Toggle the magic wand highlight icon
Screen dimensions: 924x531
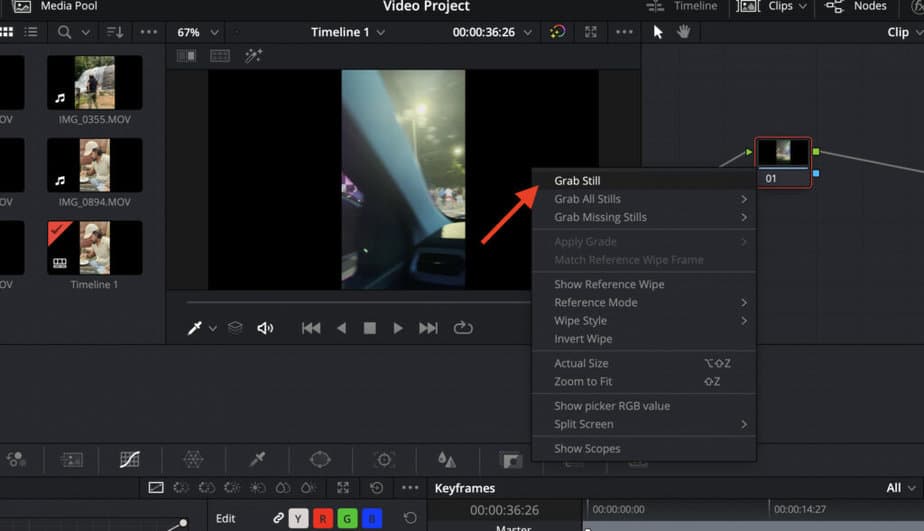253,55
